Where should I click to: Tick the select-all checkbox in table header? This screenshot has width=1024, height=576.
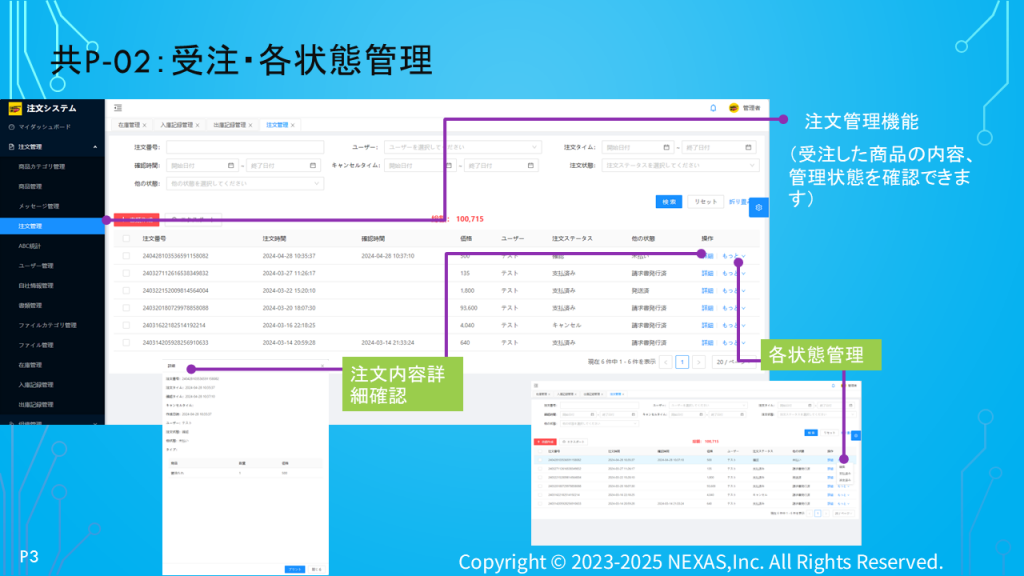pos(126,238)
